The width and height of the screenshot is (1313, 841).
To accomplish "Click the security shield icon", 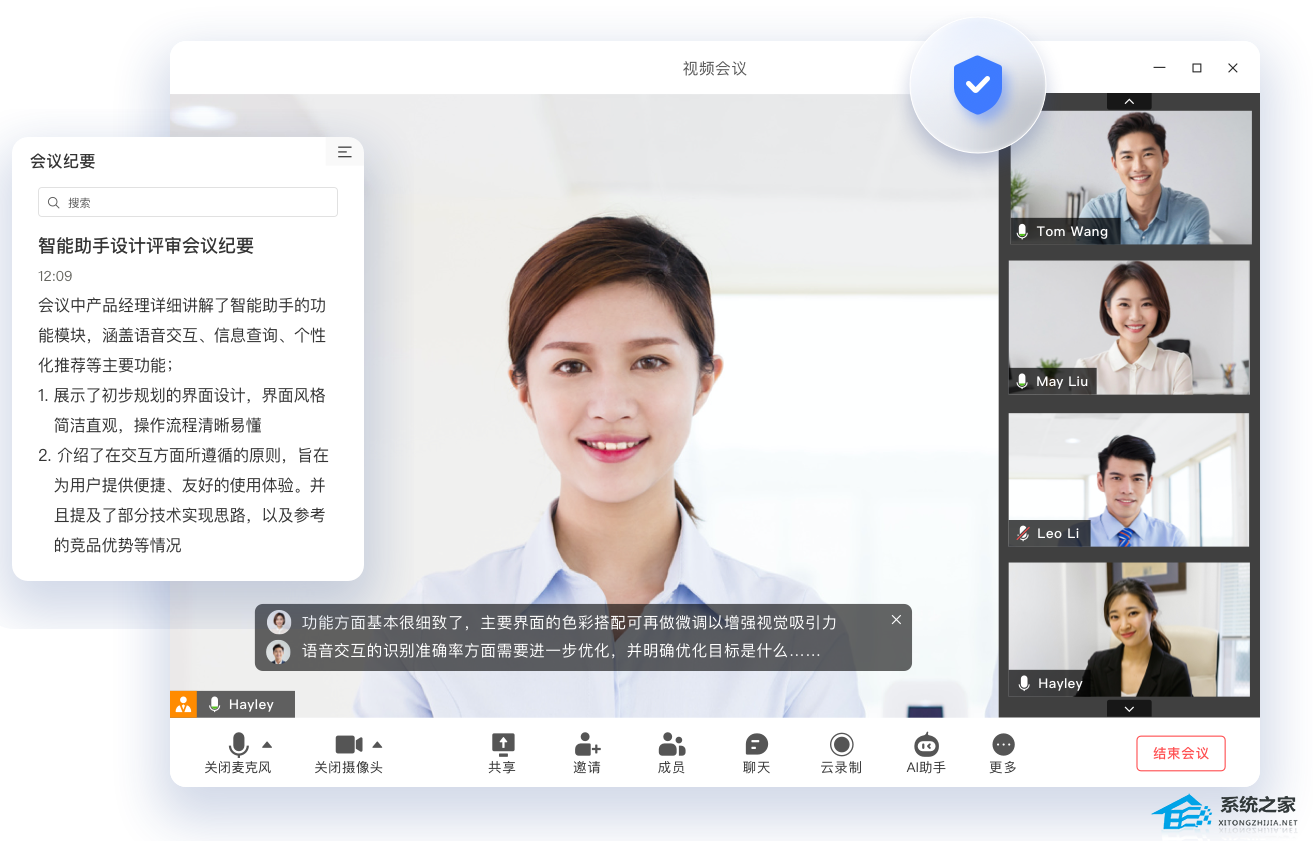I will coord(977,85).
